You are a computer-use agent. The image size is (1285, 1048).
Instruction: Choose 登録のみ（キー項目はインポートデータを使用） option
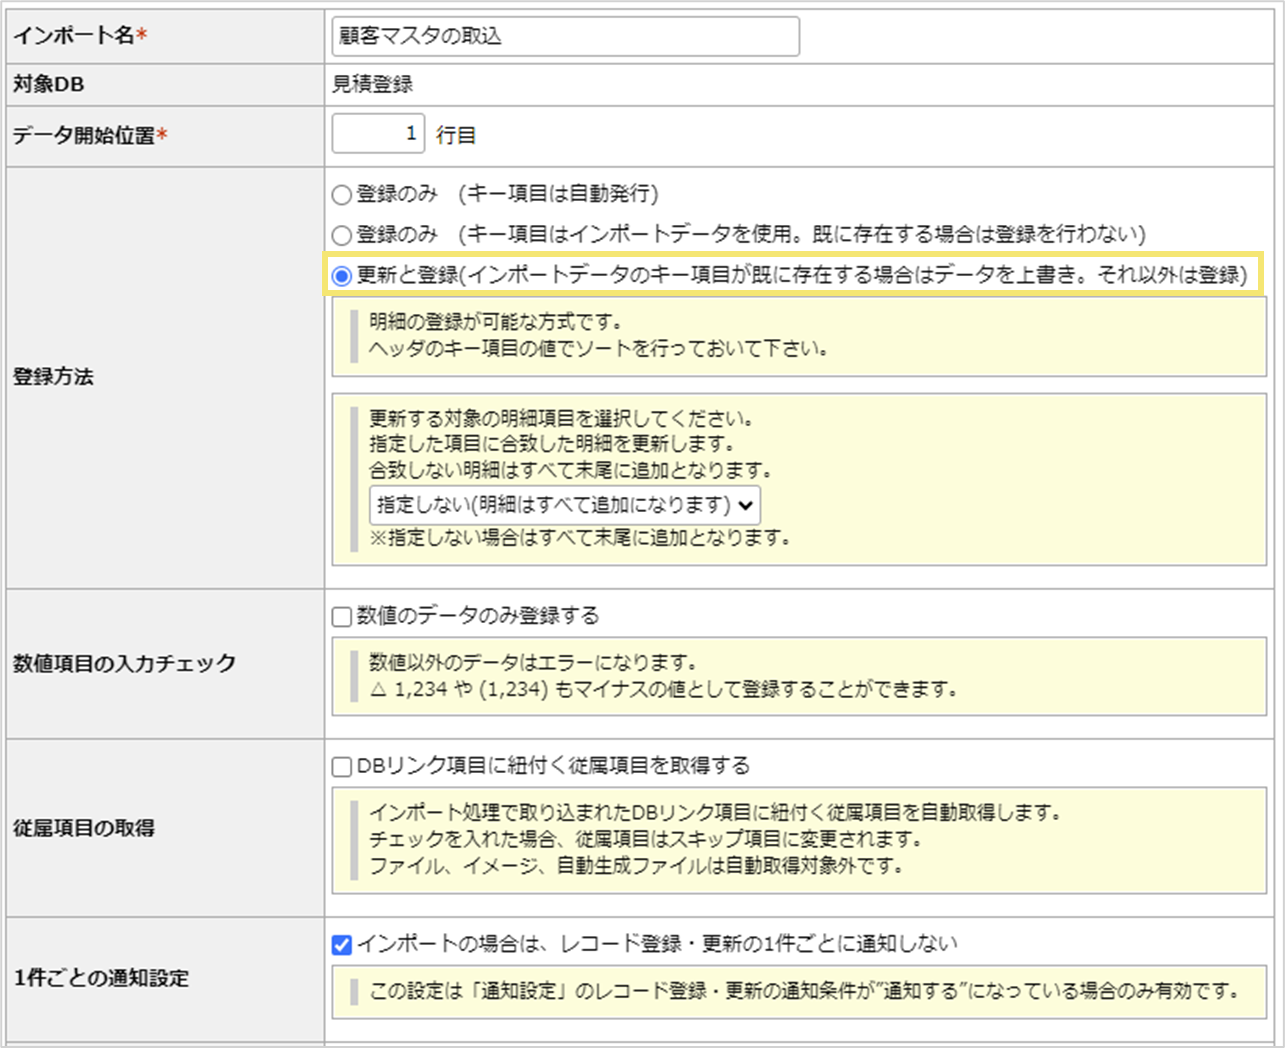(340, 234)
